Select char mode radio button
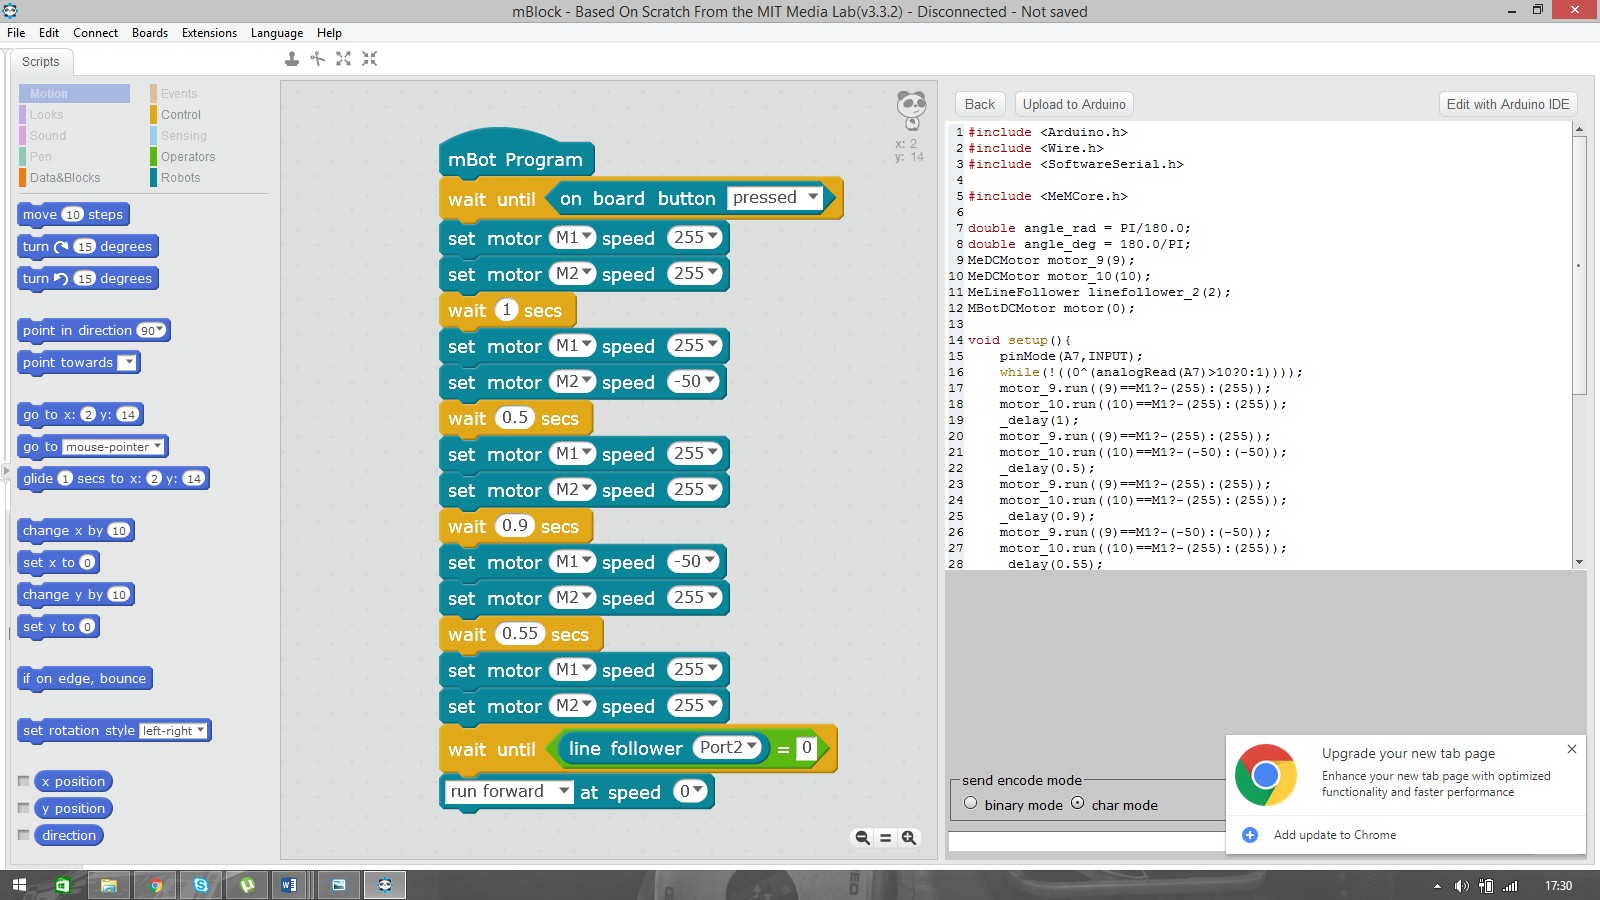The image size is (1600, 900). click(1077, 803)
